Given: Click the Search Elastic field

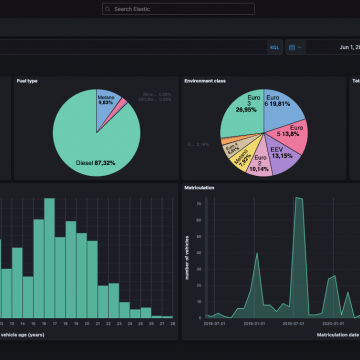Looking at the screenshot, I should (x=178, y=9).
